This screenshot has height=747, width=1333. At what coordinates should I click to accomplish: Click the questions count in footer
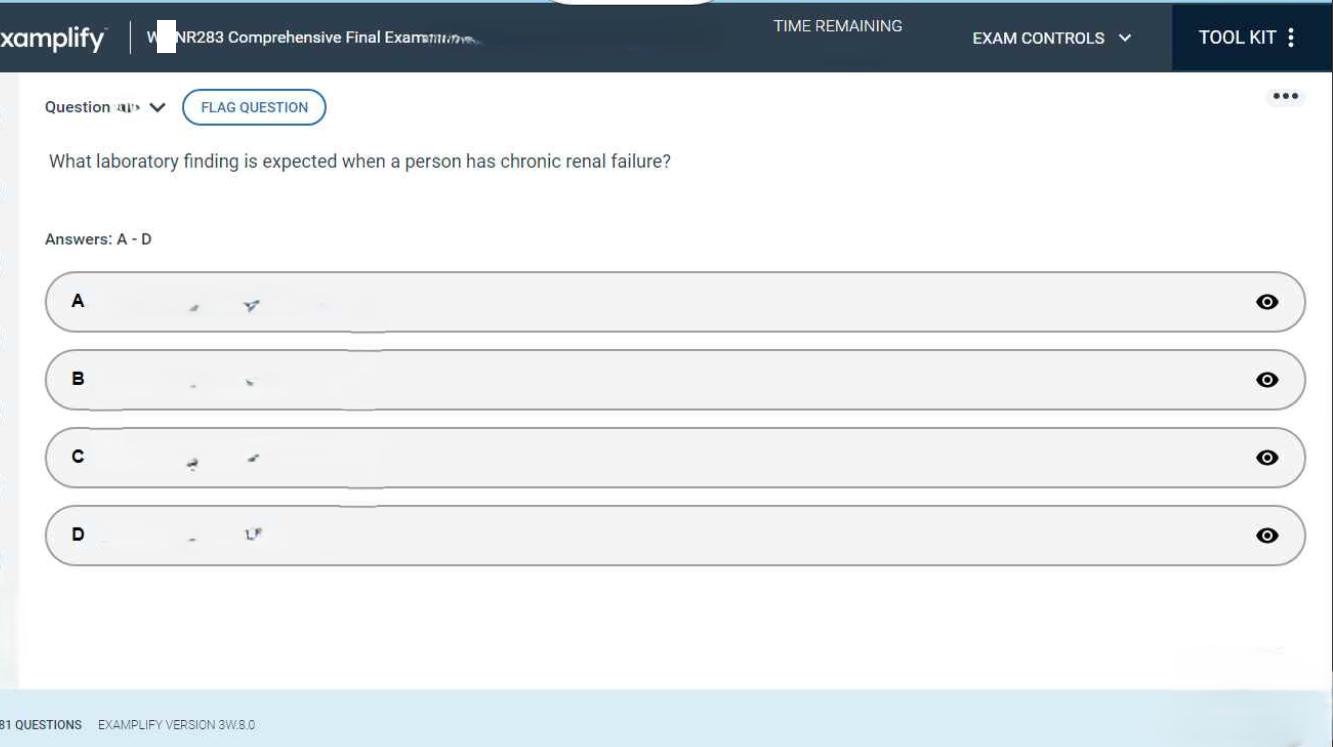click(x=41, y=725)
